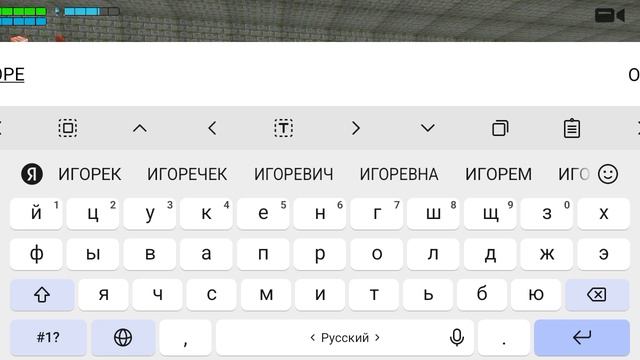Image resolution: width=640 pixels, height=360 pixels.
Task: Tap the и key
Action: pos(320,294)
